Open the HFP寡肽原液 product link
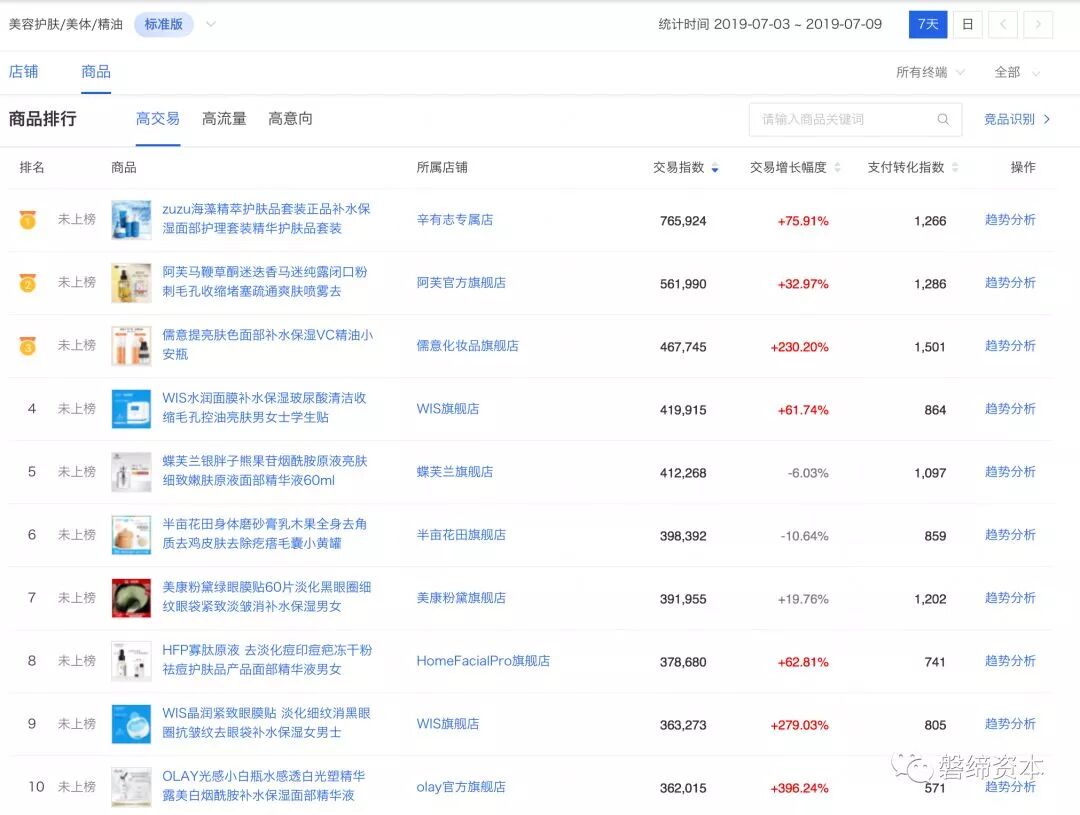The image size is (1080, 815). (x=267, y=660)
